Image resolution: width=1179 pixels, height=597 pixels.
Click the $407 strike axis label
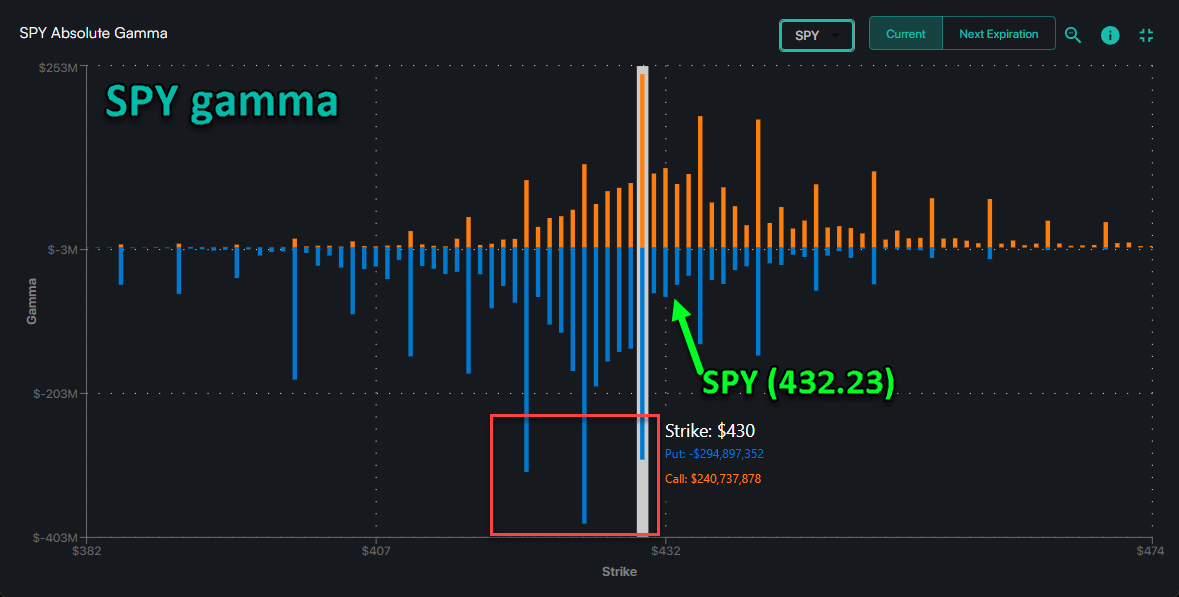[x=375, y=551]
